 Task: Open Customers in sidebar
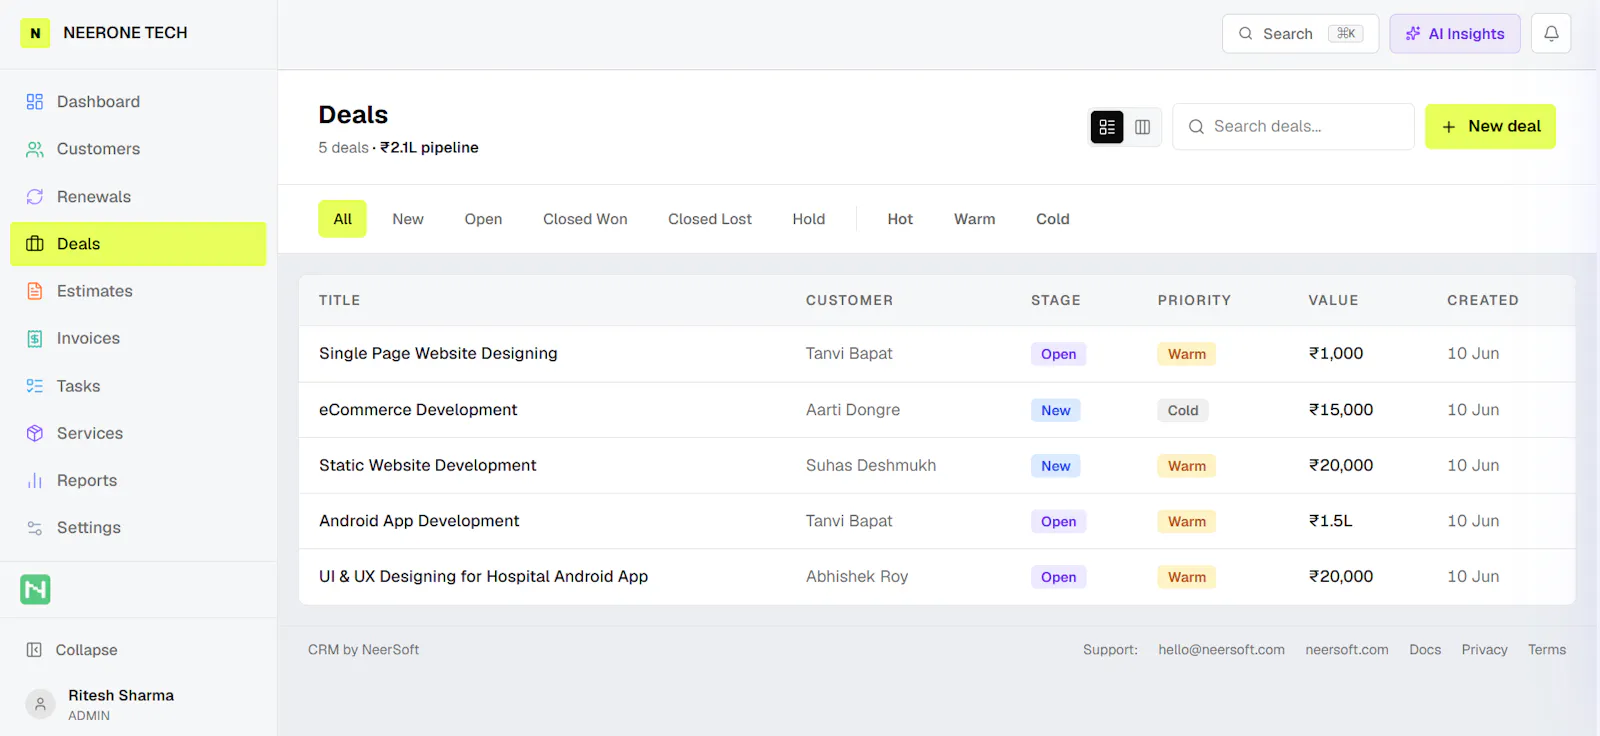tap(138, 149)
